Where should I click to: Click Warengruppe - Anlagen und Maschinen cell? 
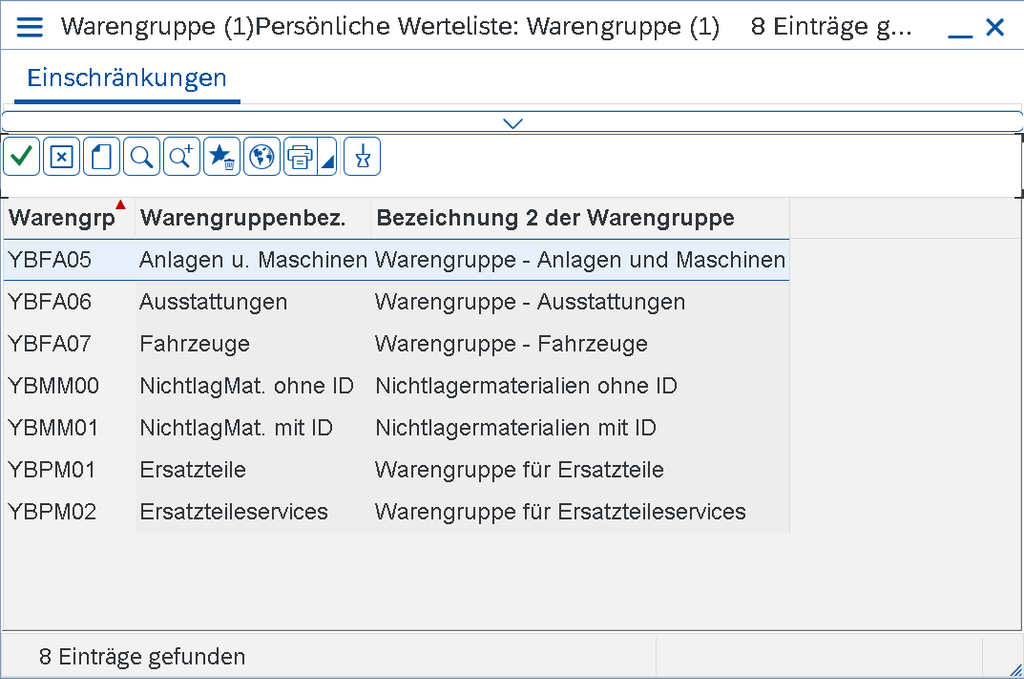tap(580, 260)
